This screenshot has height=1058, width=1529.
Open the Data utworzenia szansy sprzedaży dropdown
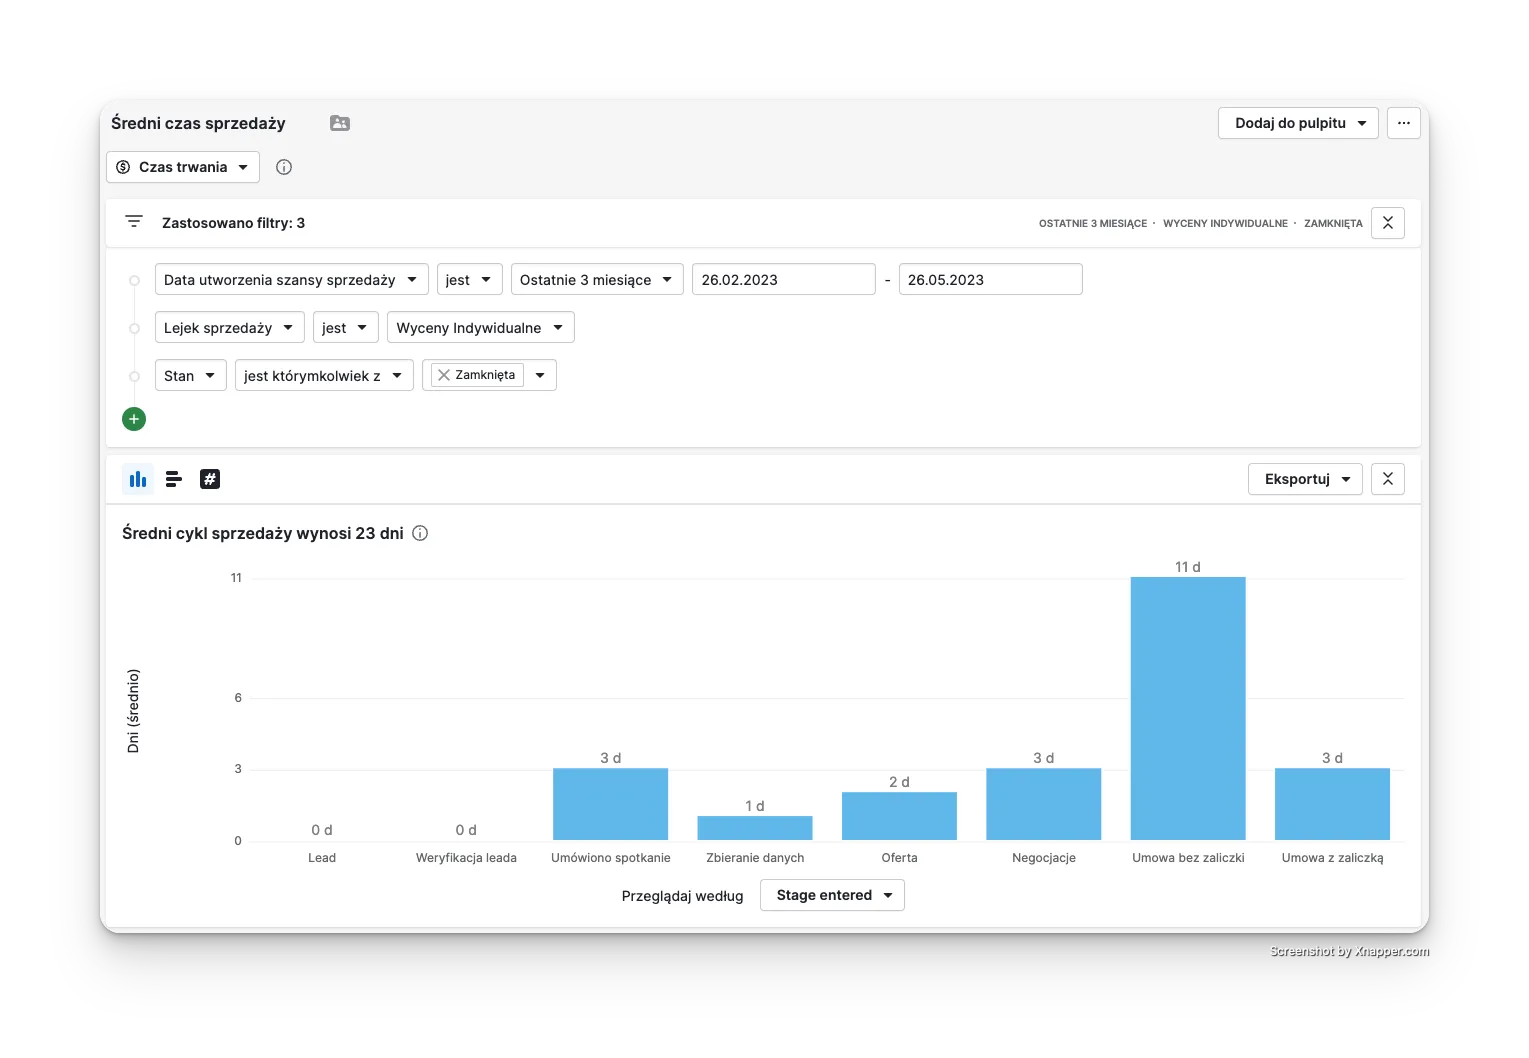click(x=292, y=279)
